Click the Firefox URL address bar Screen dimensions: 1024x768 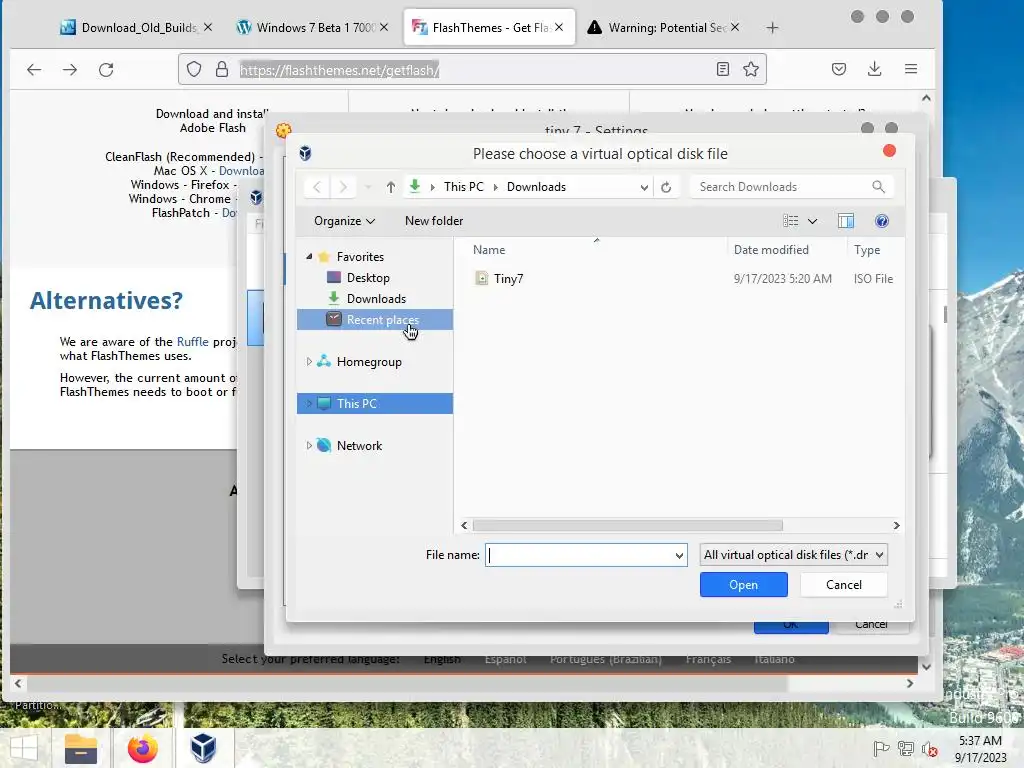click(x=472, y=69)
